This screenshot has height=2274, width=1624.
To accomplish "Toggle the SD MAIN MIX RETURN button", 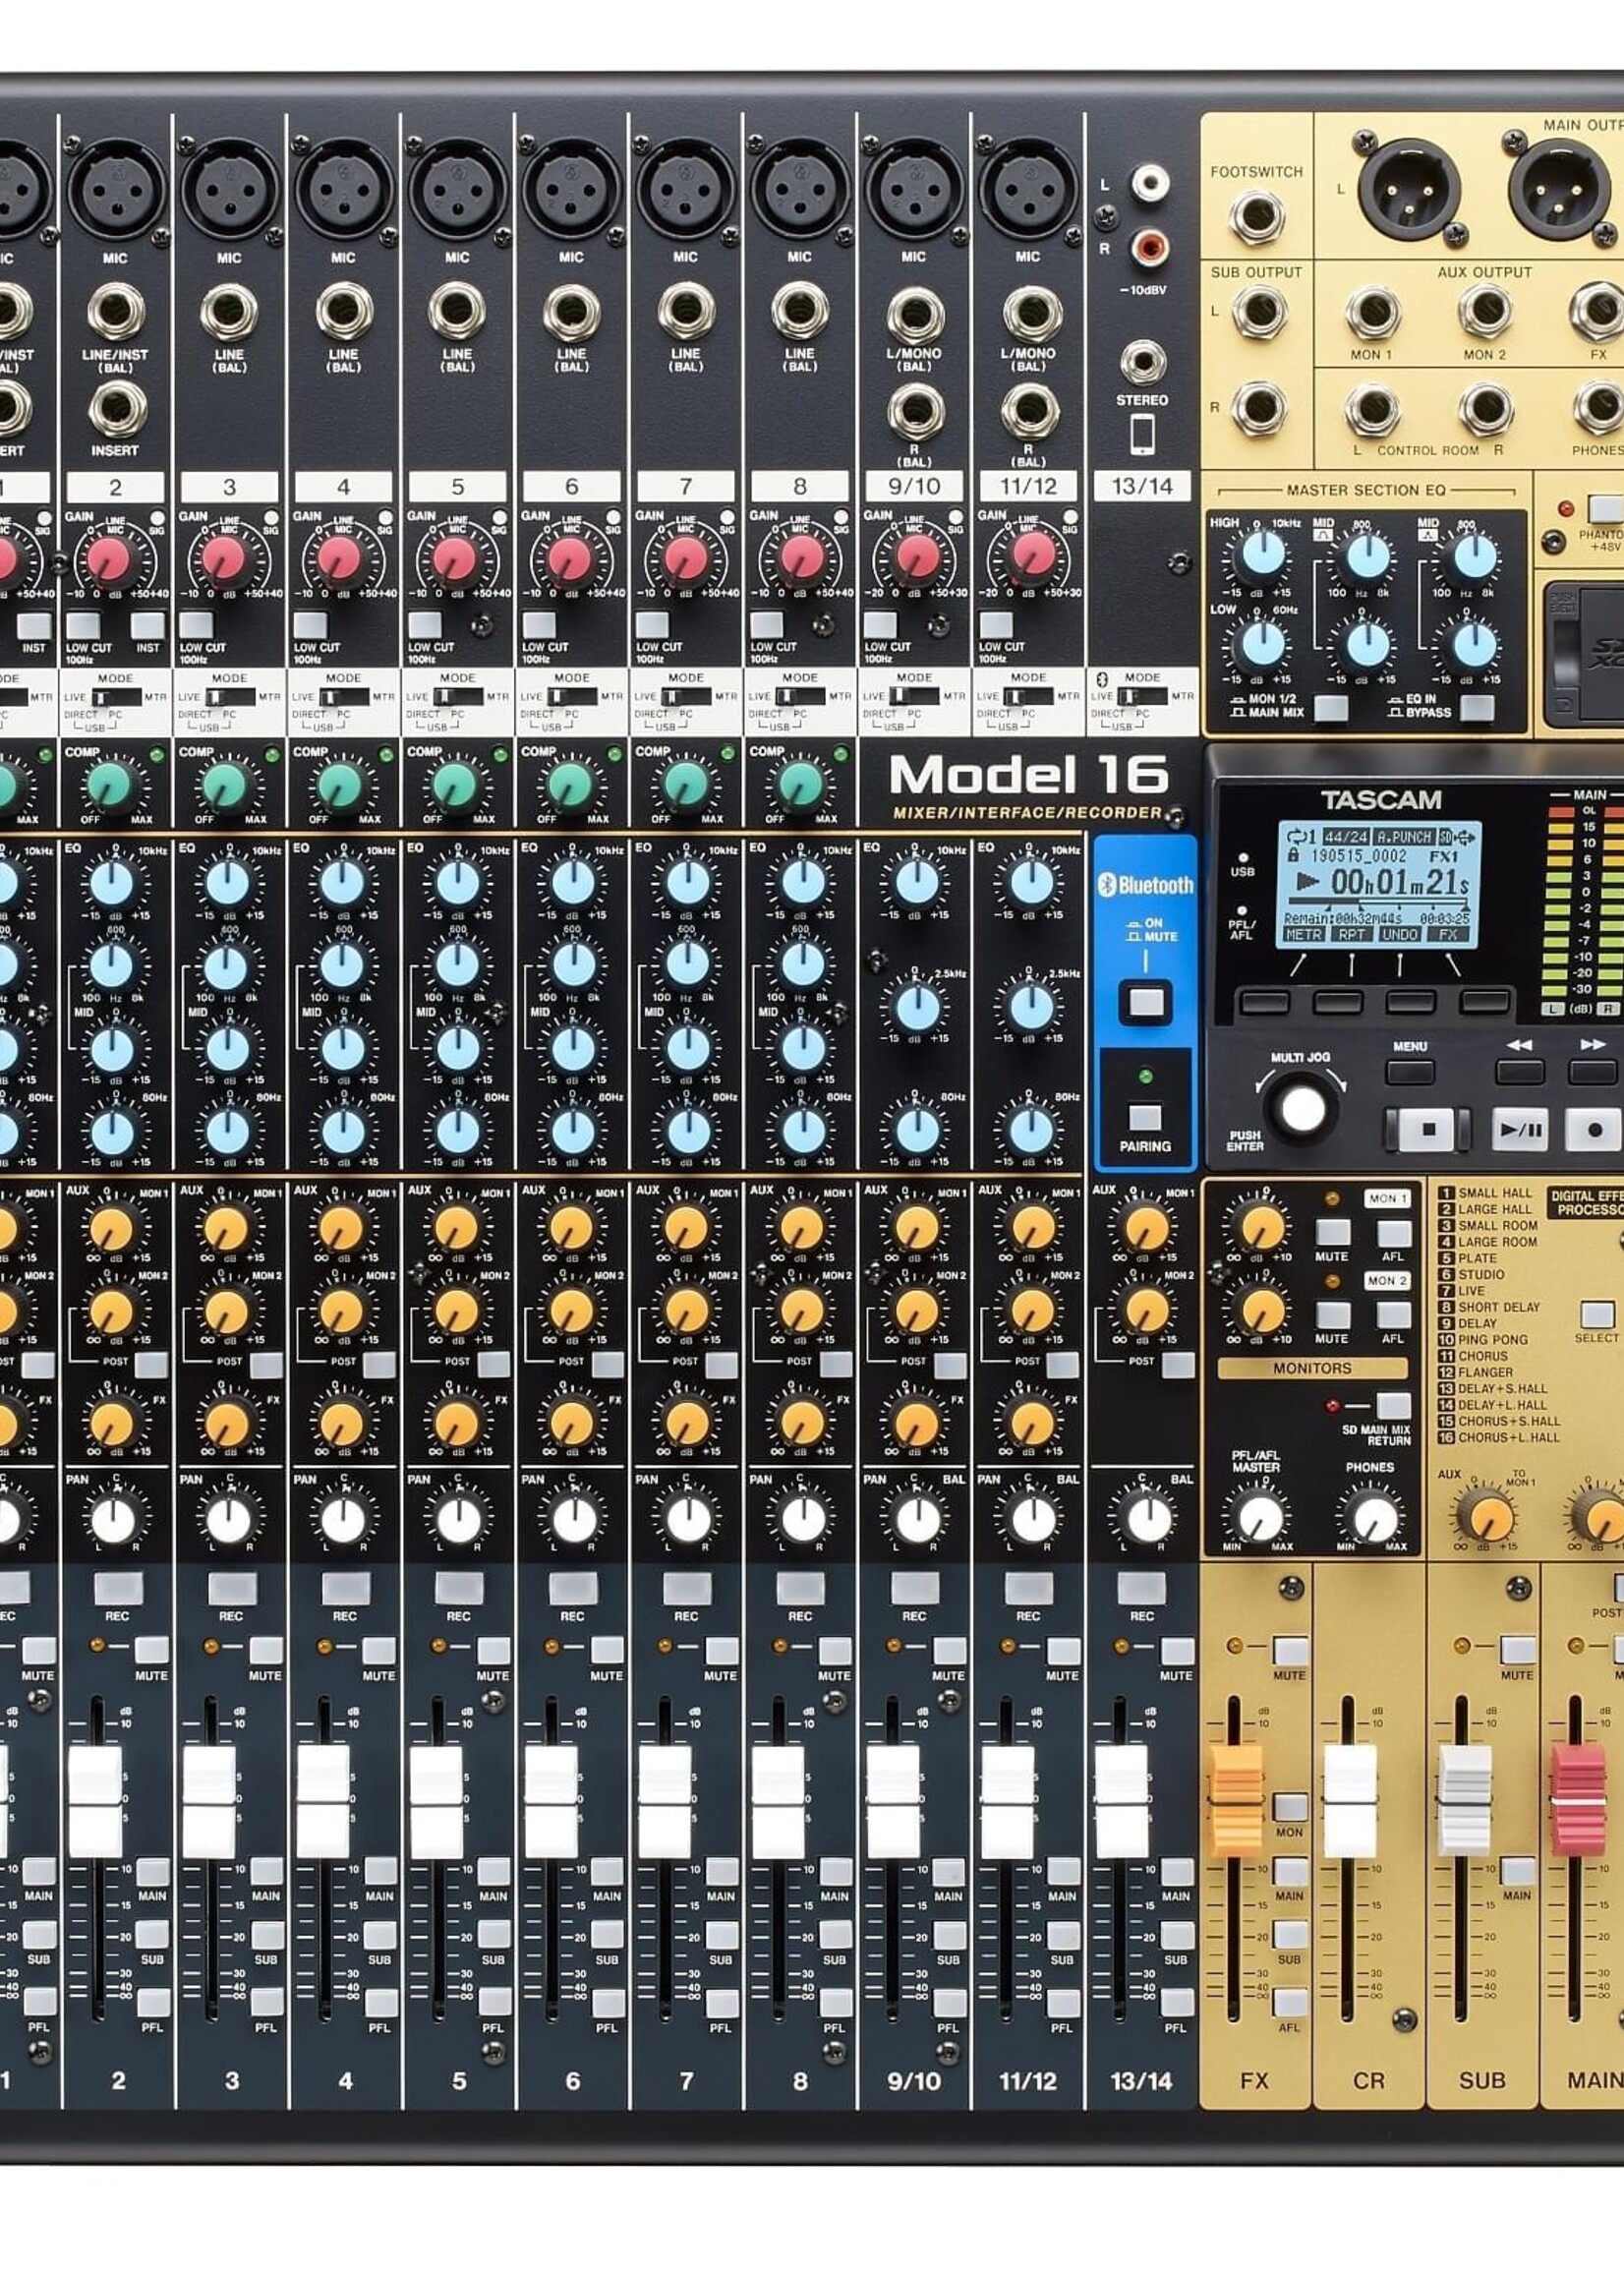I will point(1394,1405).
